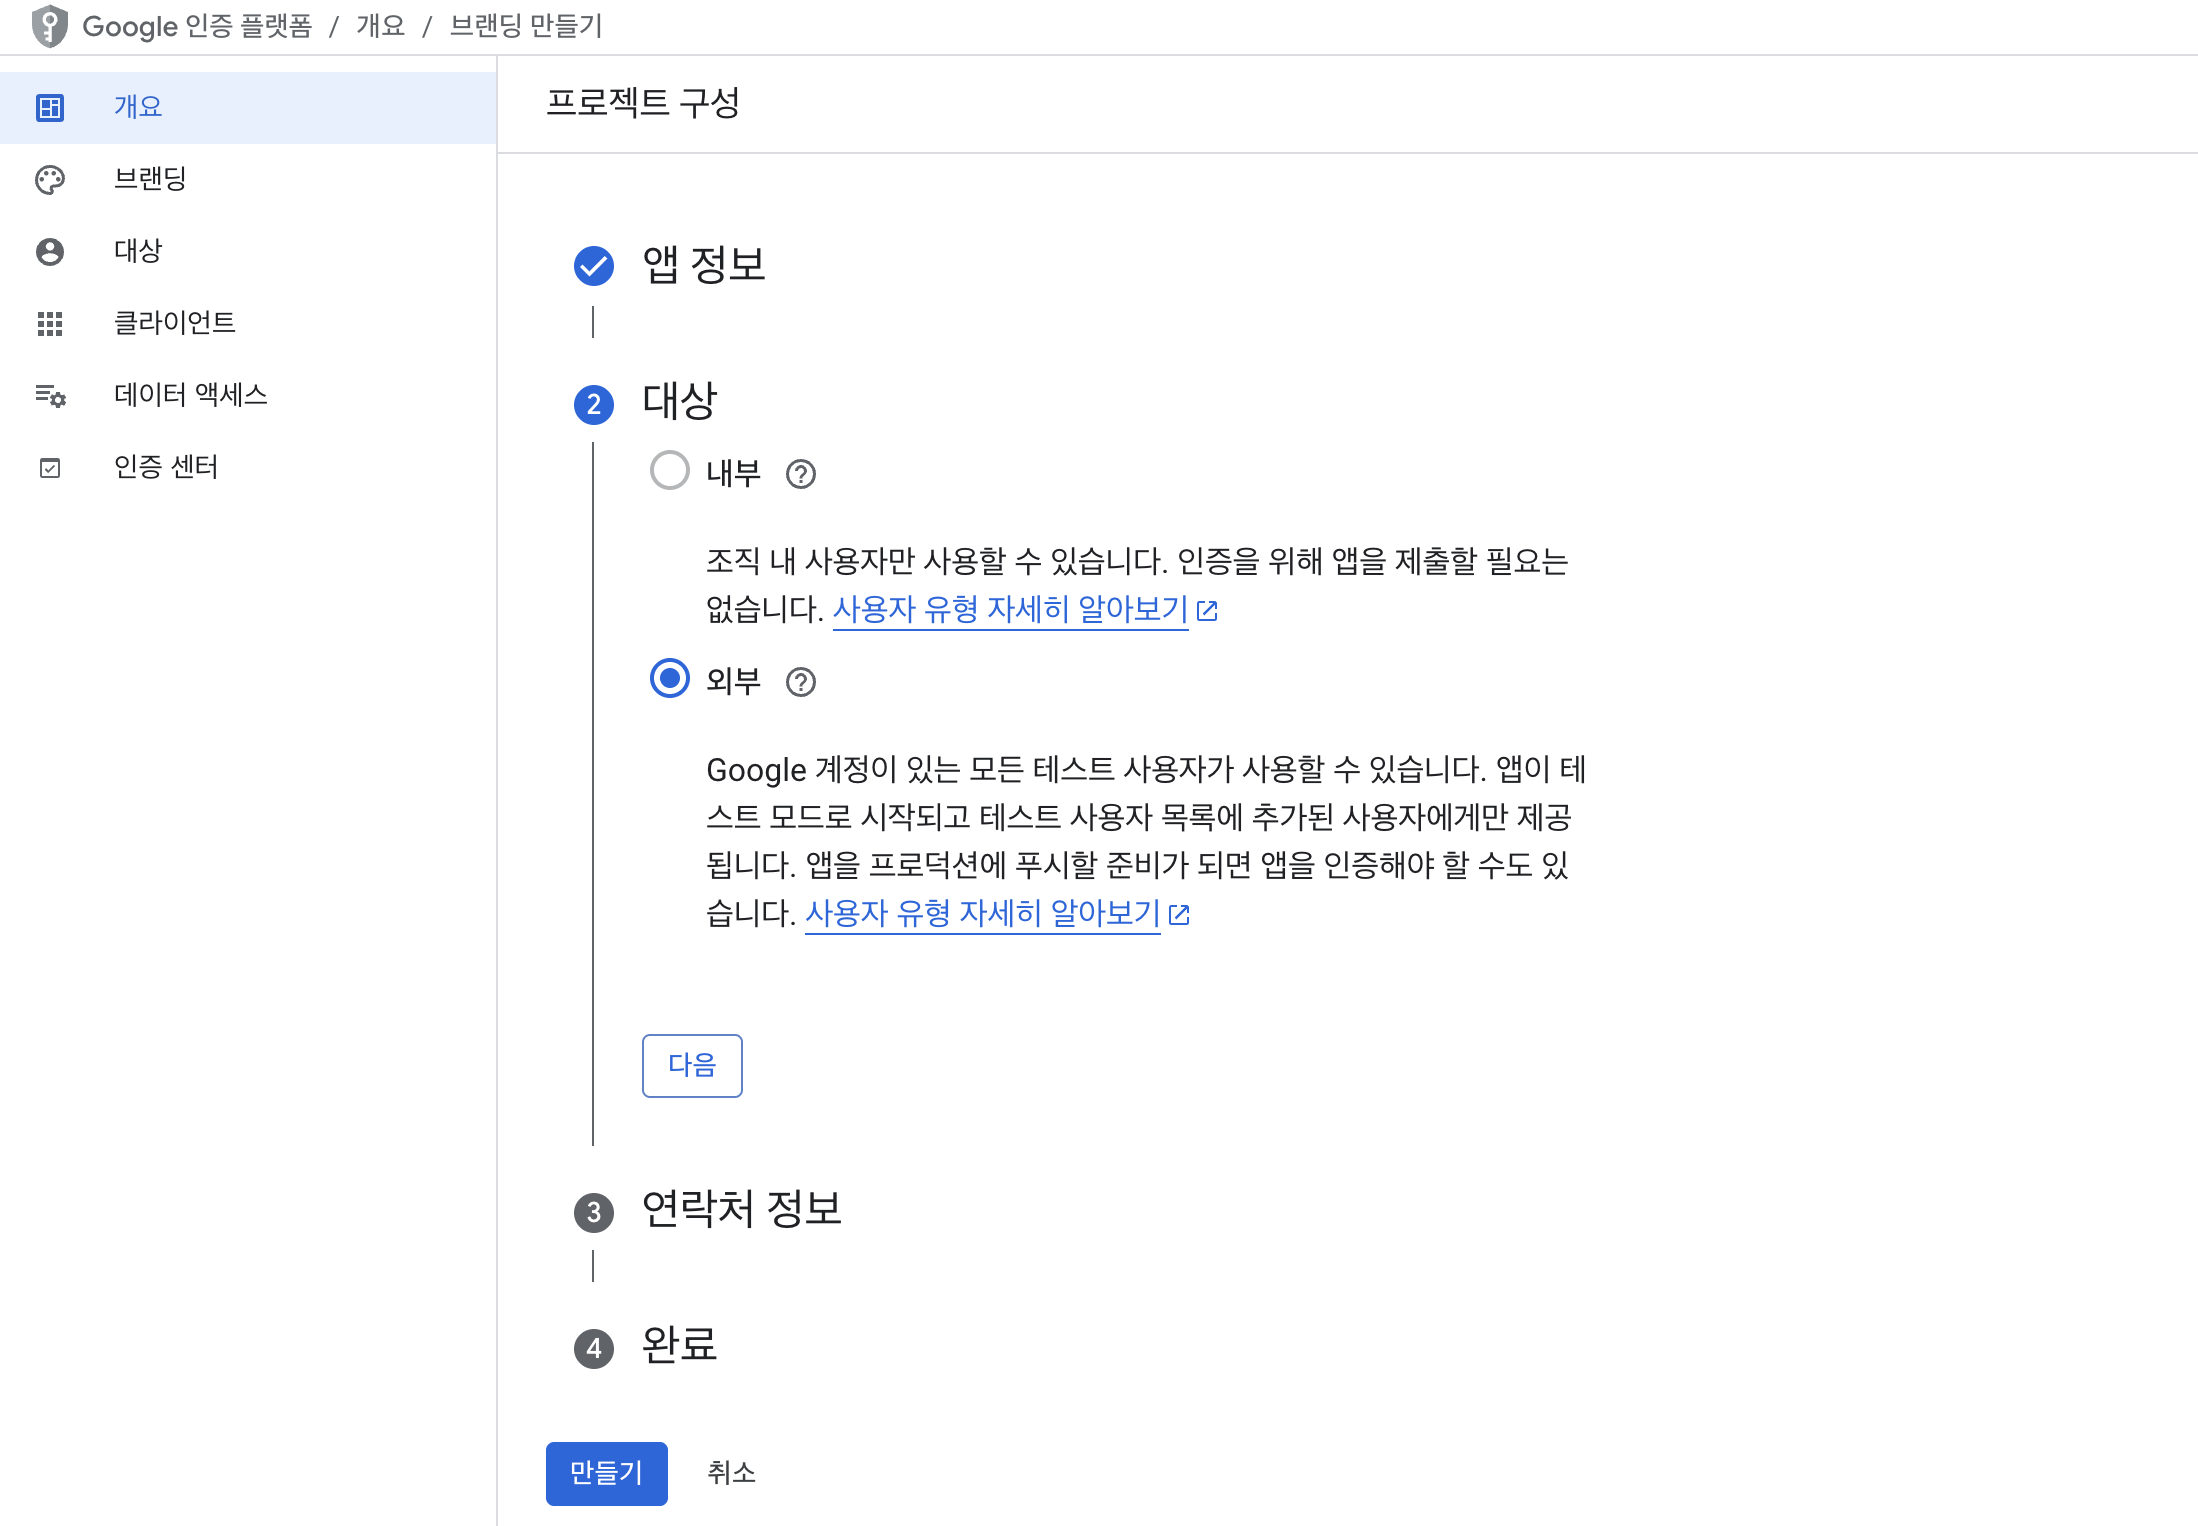2198x1526 pixels.
Task: Click the 클라이언트 grid icon
Action: (50, 323)
